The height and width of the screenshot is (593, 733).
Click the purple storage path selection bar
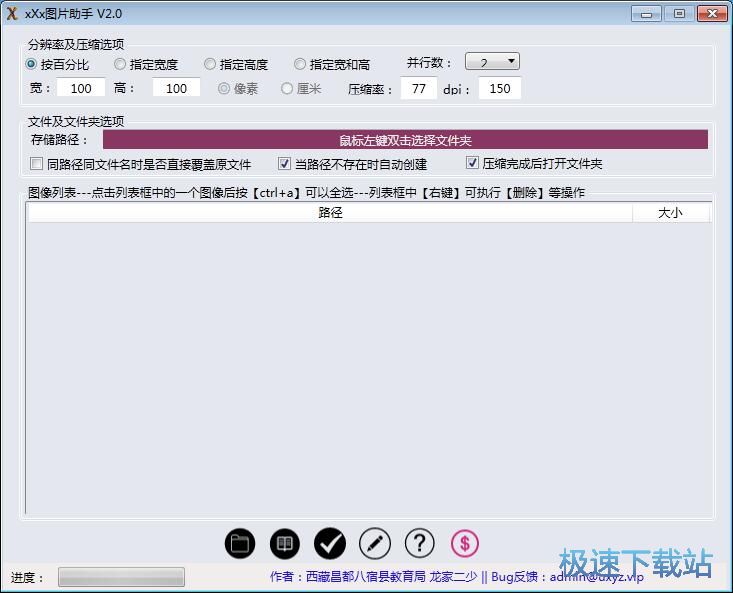(405, 140)
